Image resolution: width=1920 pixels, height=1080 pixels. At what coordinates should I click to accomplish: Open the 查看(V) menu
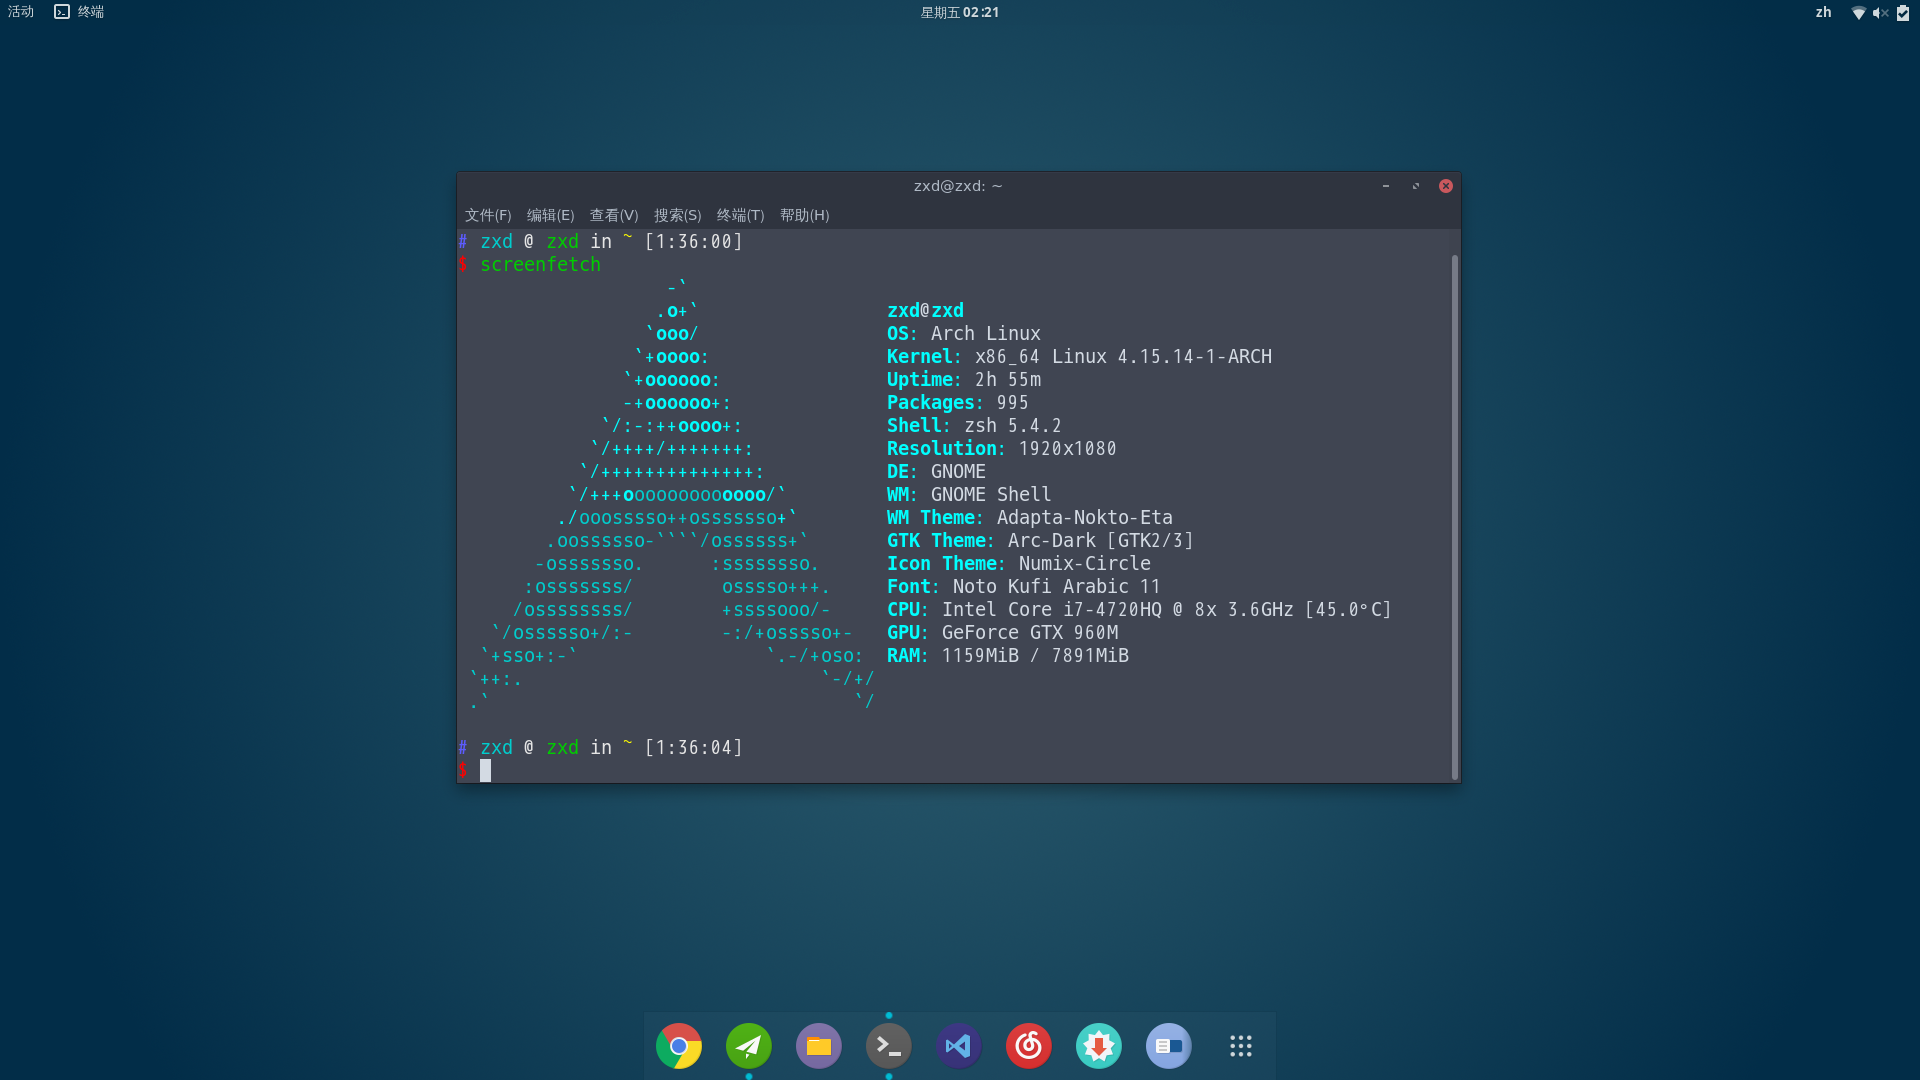coord(614,215)
